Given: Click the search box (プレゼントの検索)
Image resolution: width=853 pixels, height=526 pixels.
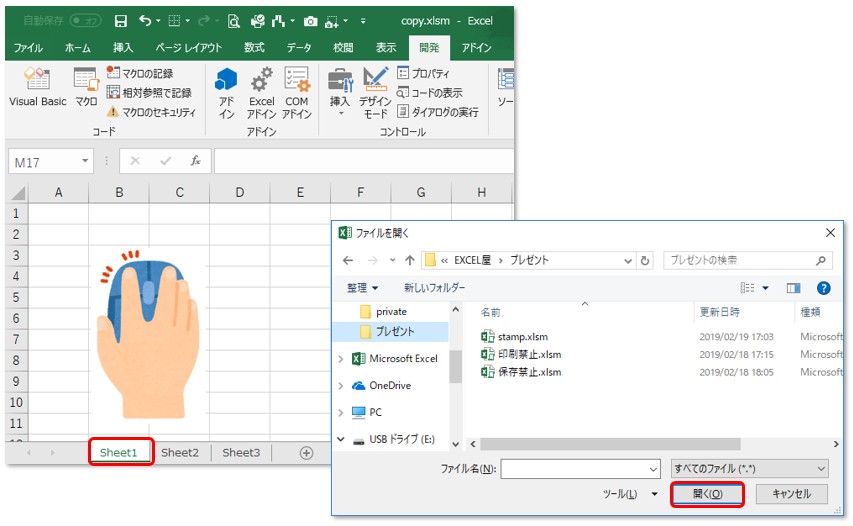Looking at the screenshot, I should click(748, 261).
